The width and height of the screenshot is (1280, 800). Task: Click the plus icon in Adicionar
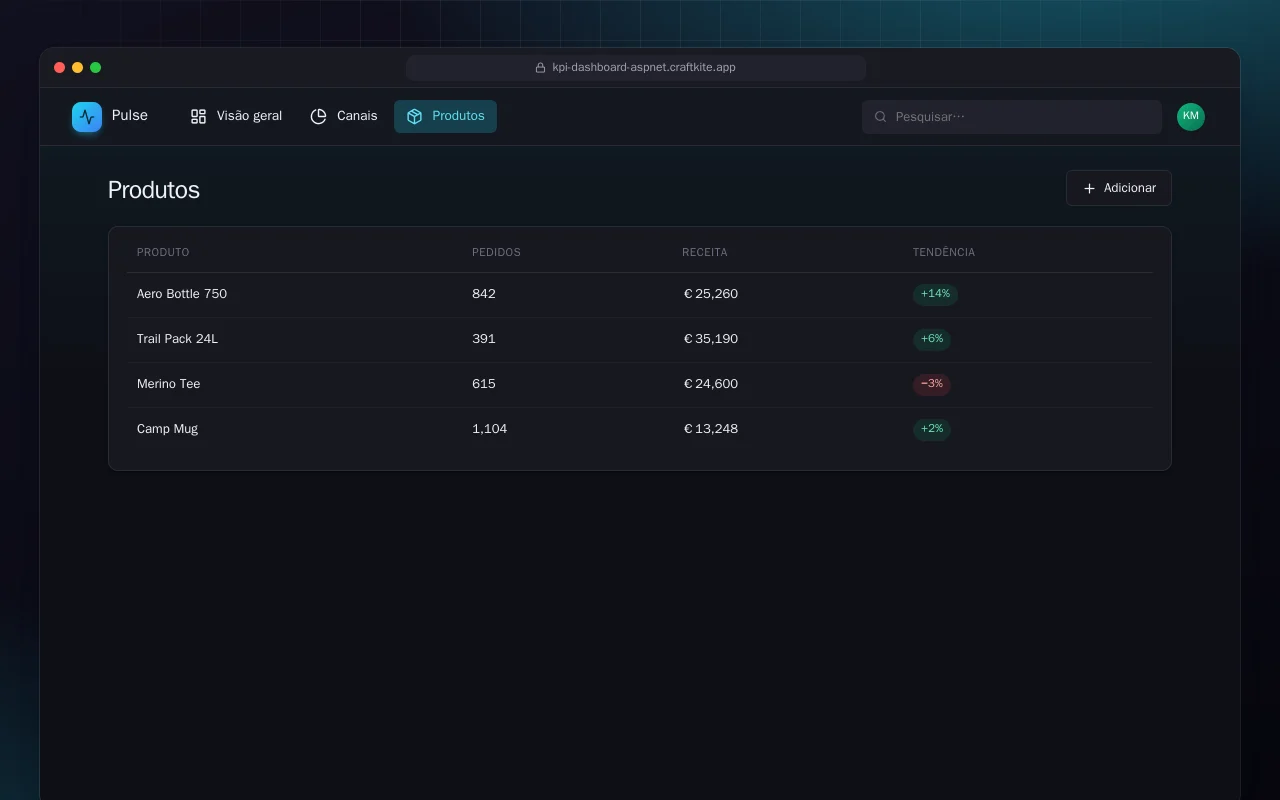pos(1089,188)
